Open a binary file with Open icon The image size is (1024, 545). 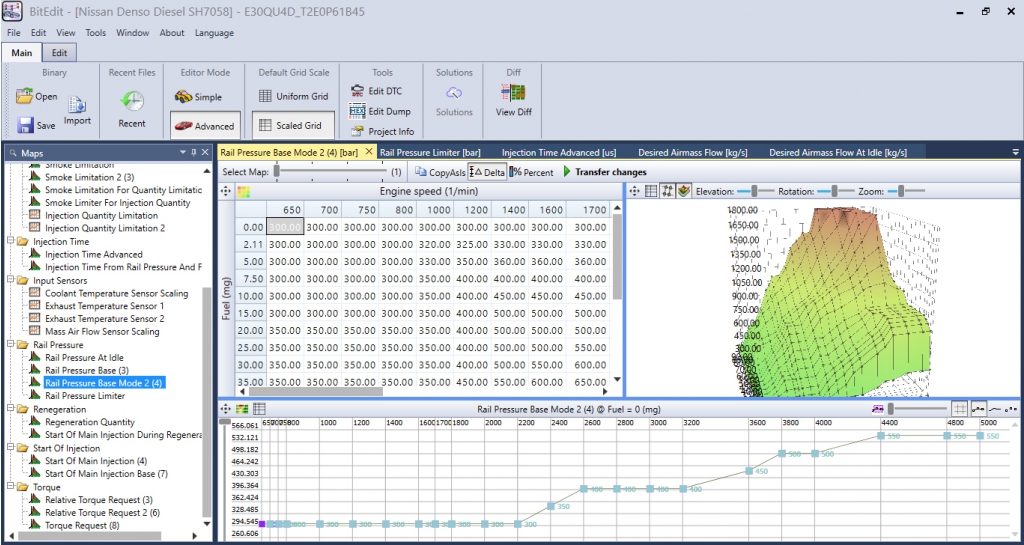24,97
